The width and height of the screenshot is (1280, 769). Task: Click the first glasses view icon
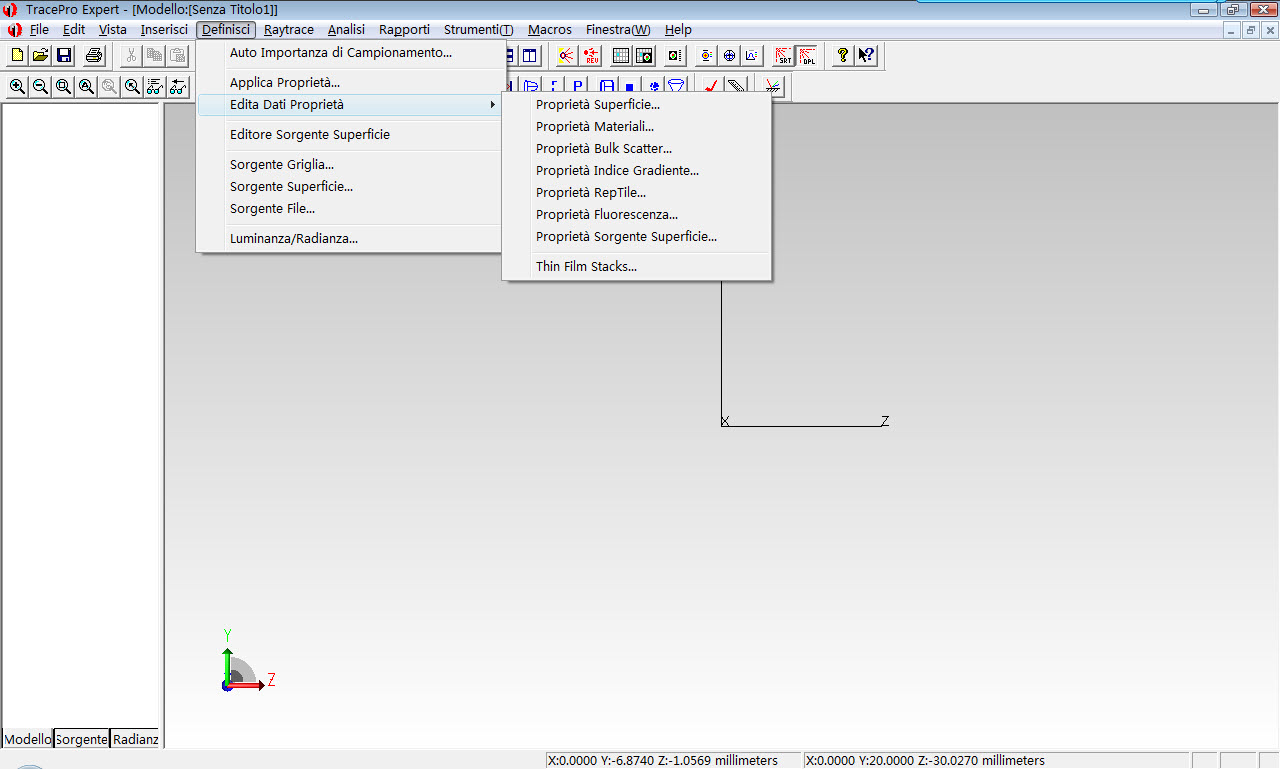[x=155, y=87]
